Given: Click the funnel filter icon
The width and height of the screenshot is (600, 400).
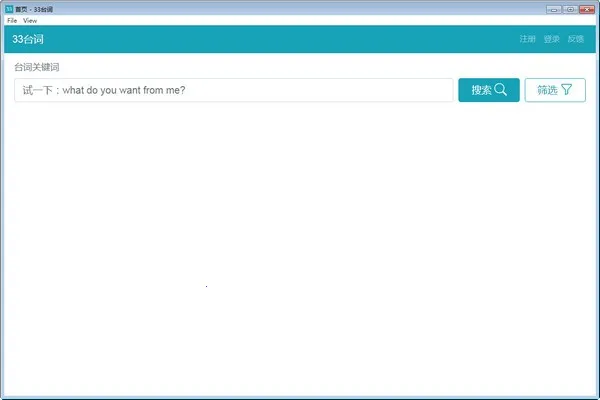Looking at the screenshot, I should (566, 90).
